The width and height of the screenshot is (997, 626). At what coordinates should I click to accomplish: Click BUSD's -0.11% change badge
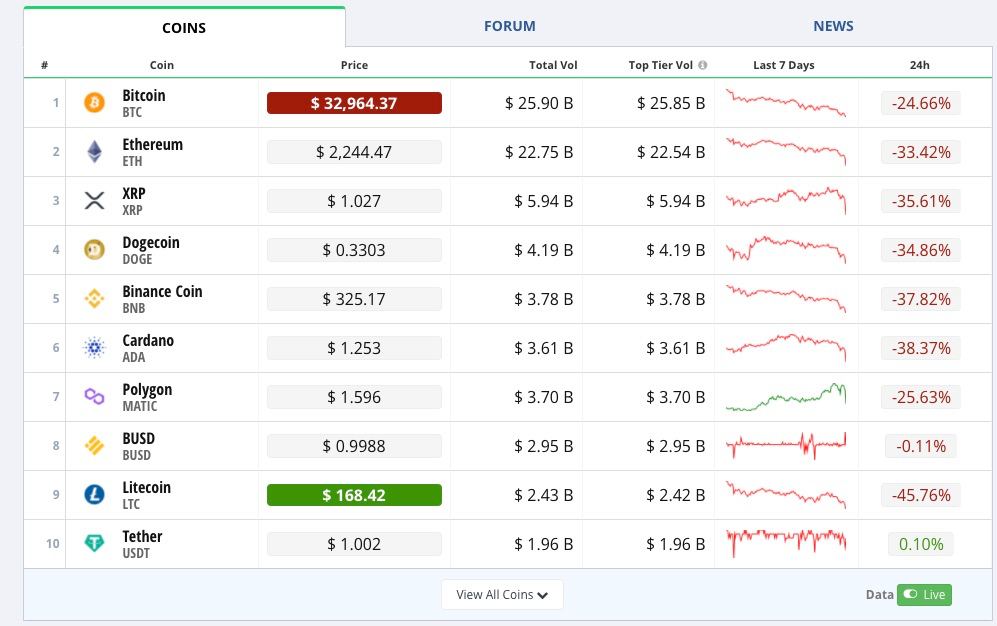coord(921,446)
